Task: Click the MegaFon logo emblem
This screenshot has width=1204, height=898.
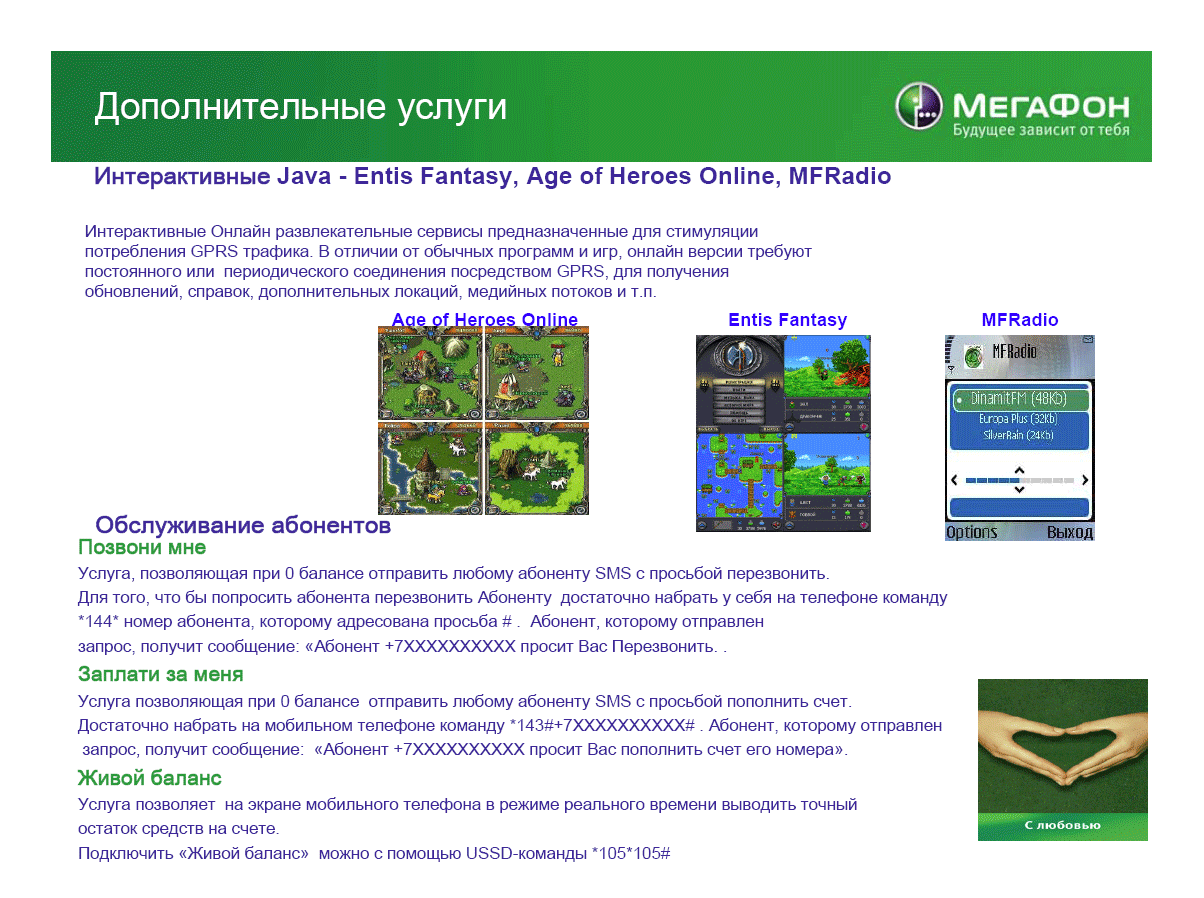Action: (919, 106)
